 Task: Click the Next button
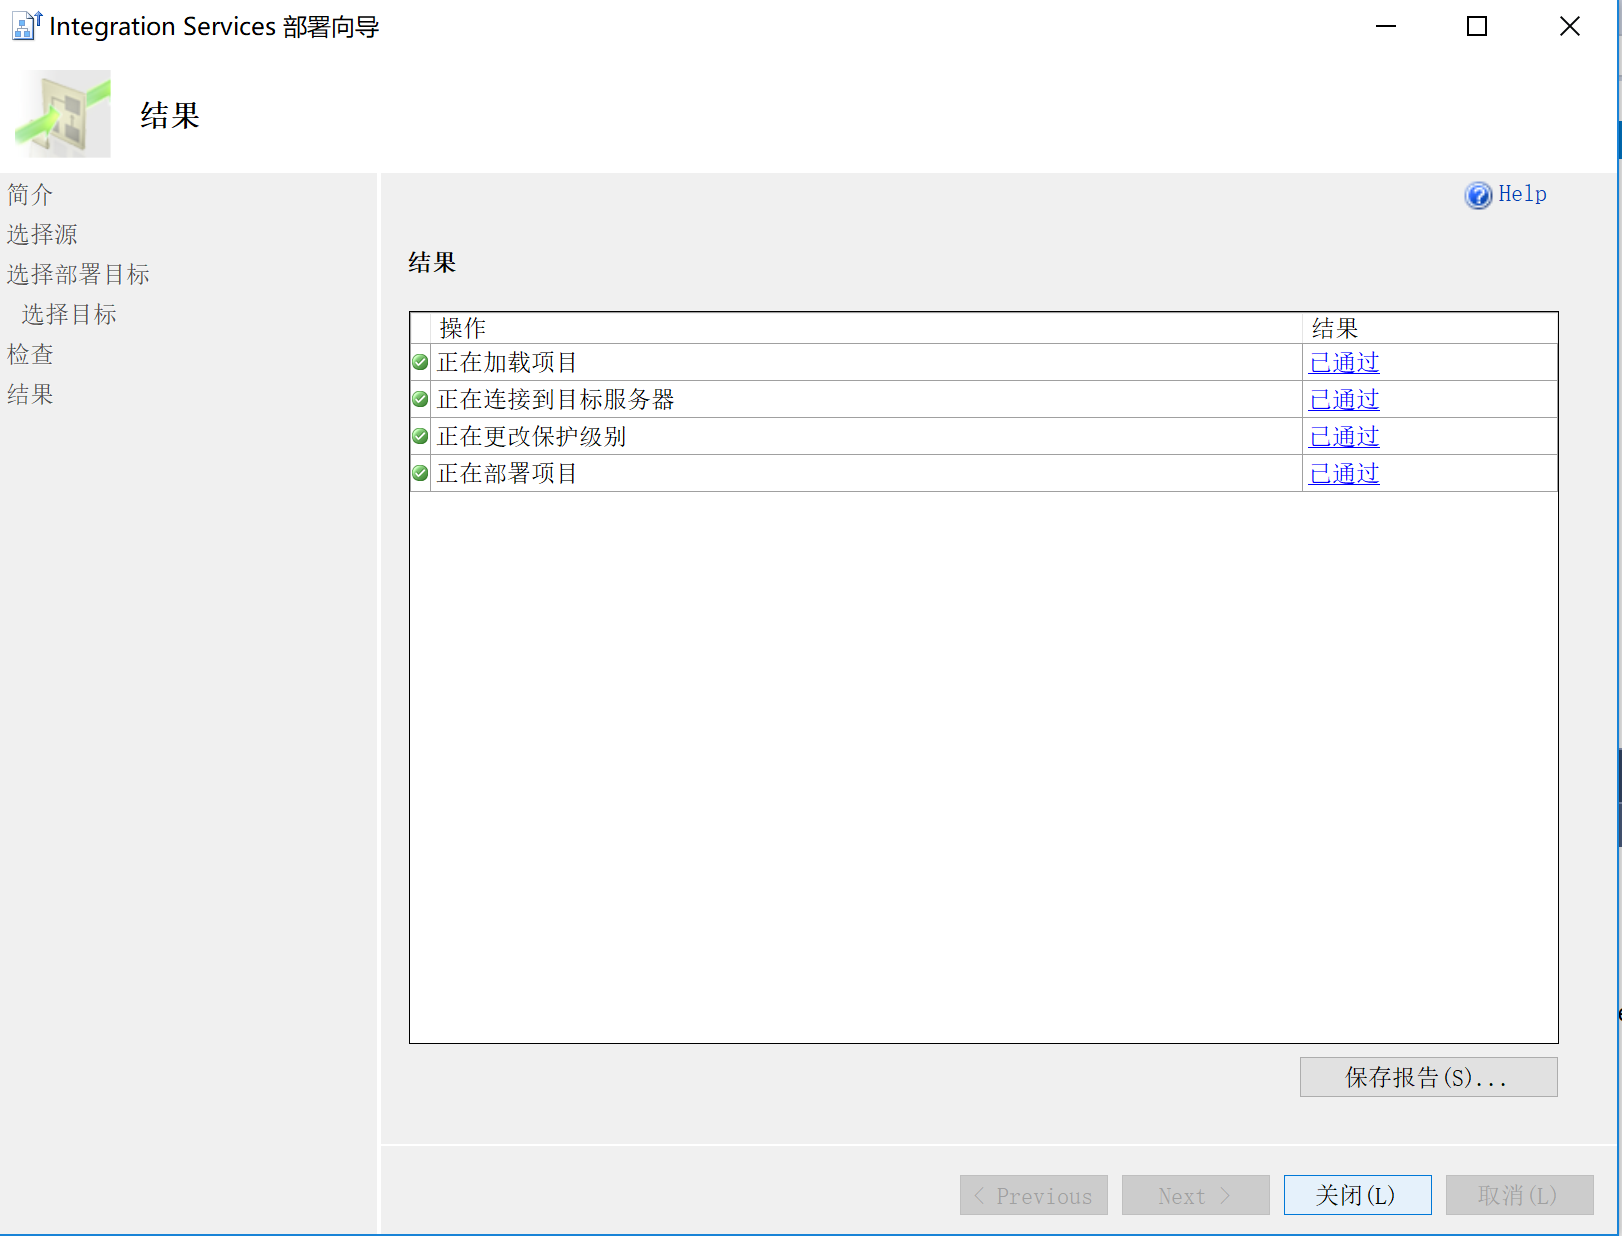pyautogui.click(x=1196, y=1195)
